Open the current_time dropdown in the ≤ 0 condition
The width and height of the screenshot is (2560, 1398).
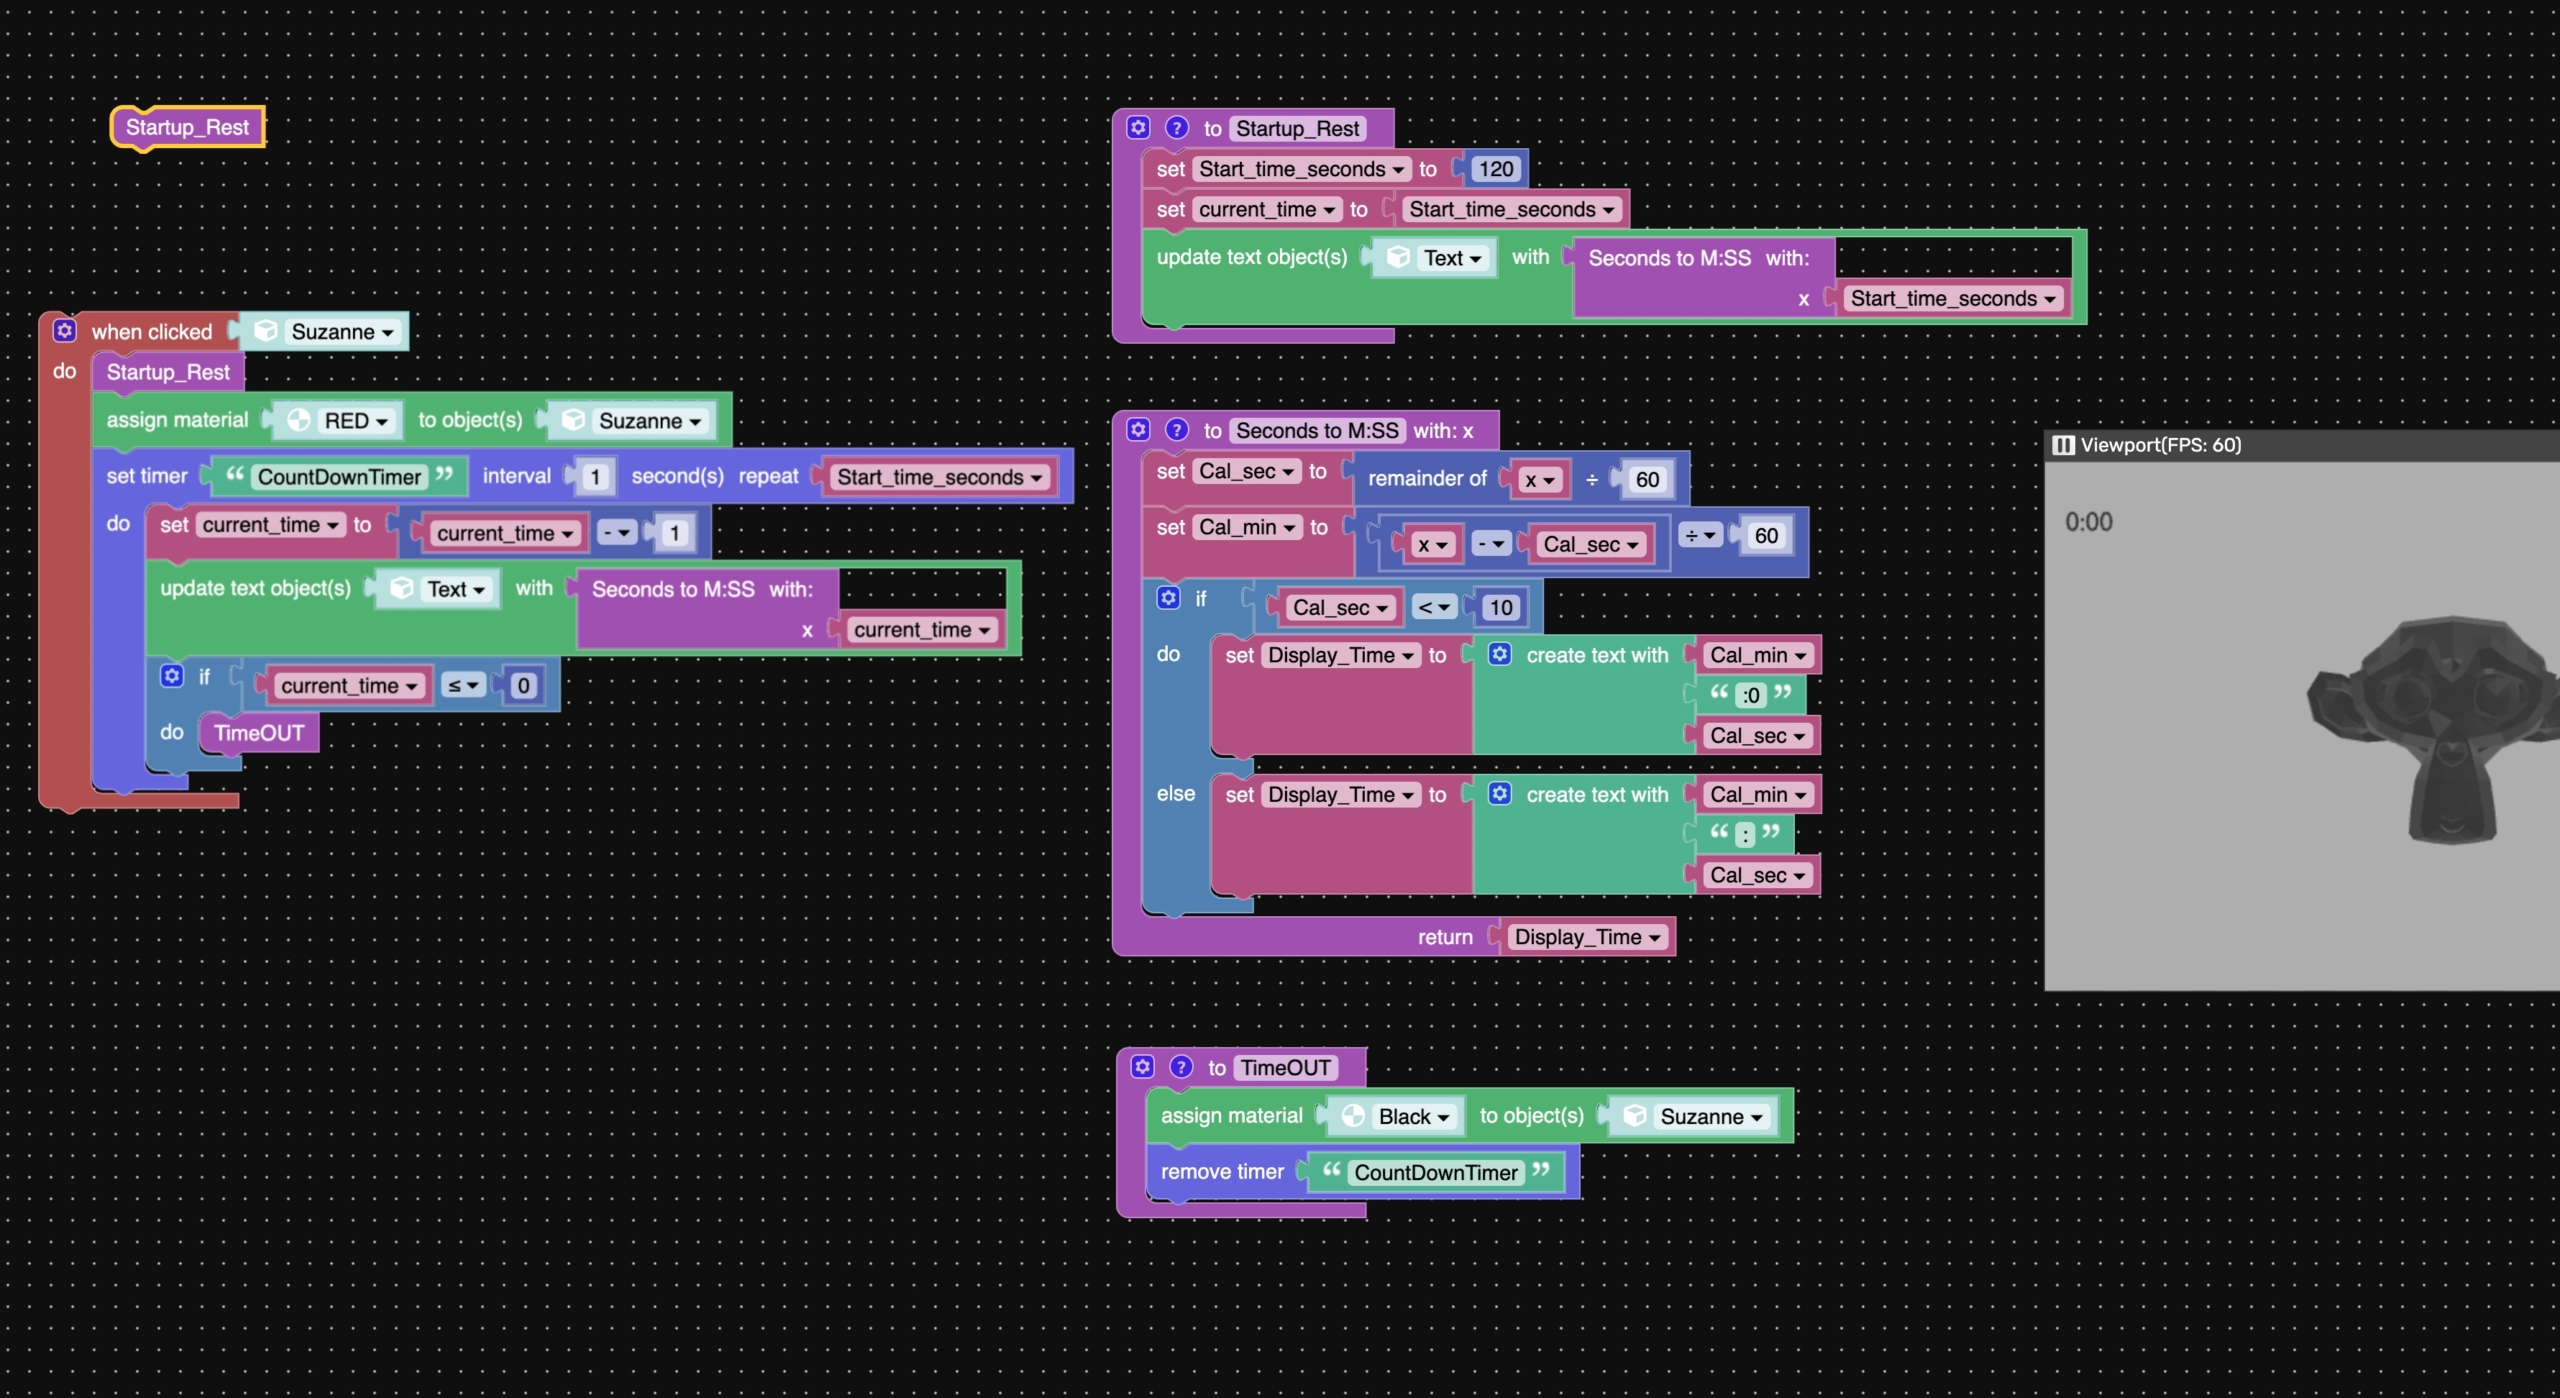348,685
